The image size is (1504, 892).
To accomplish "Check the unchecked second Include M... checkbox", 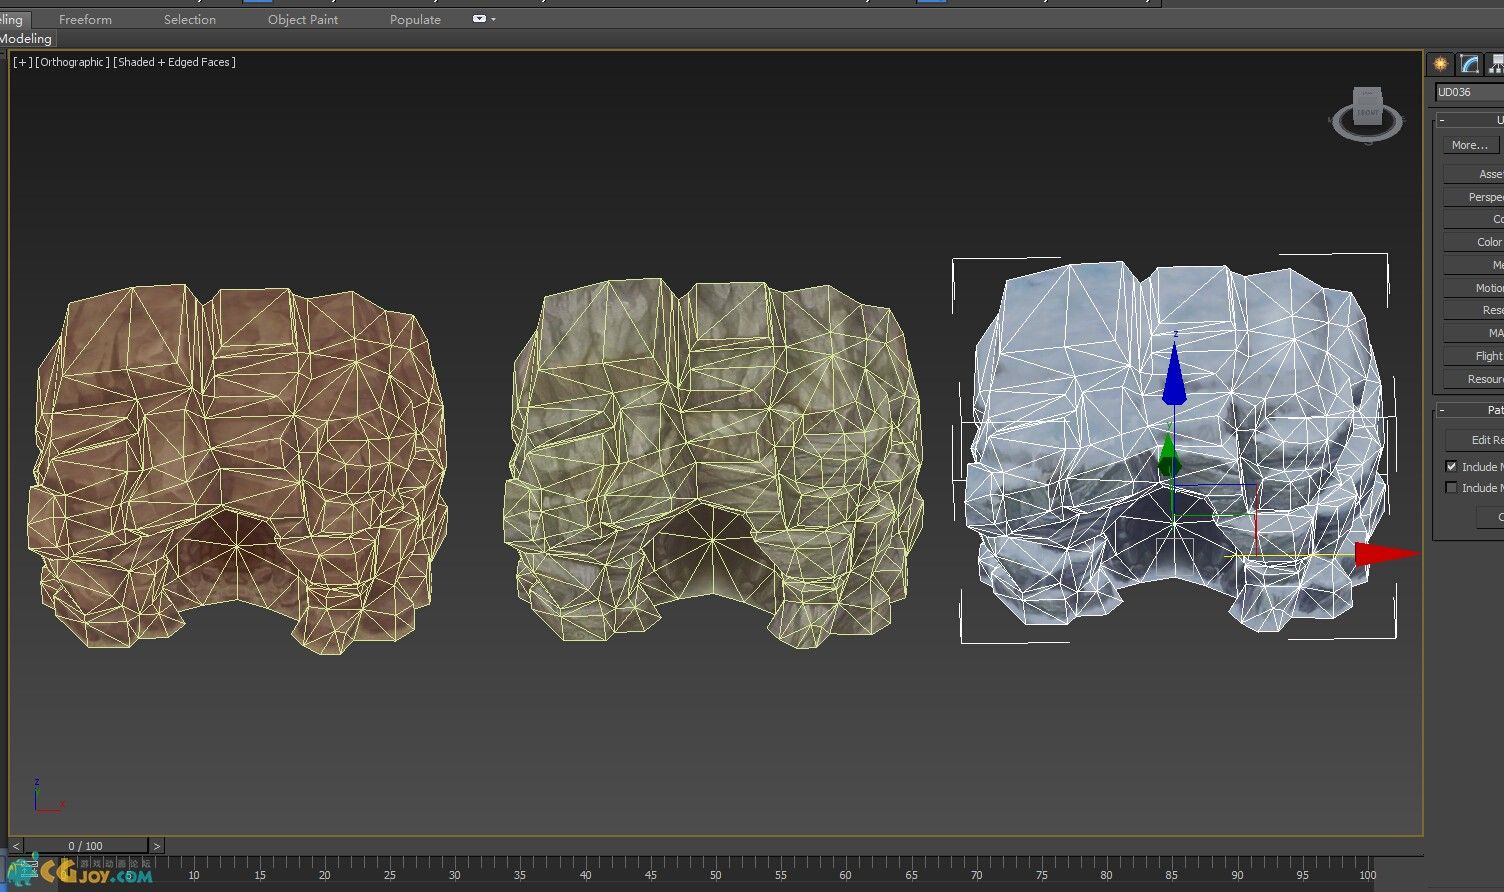I will [x=1452, y=487].
